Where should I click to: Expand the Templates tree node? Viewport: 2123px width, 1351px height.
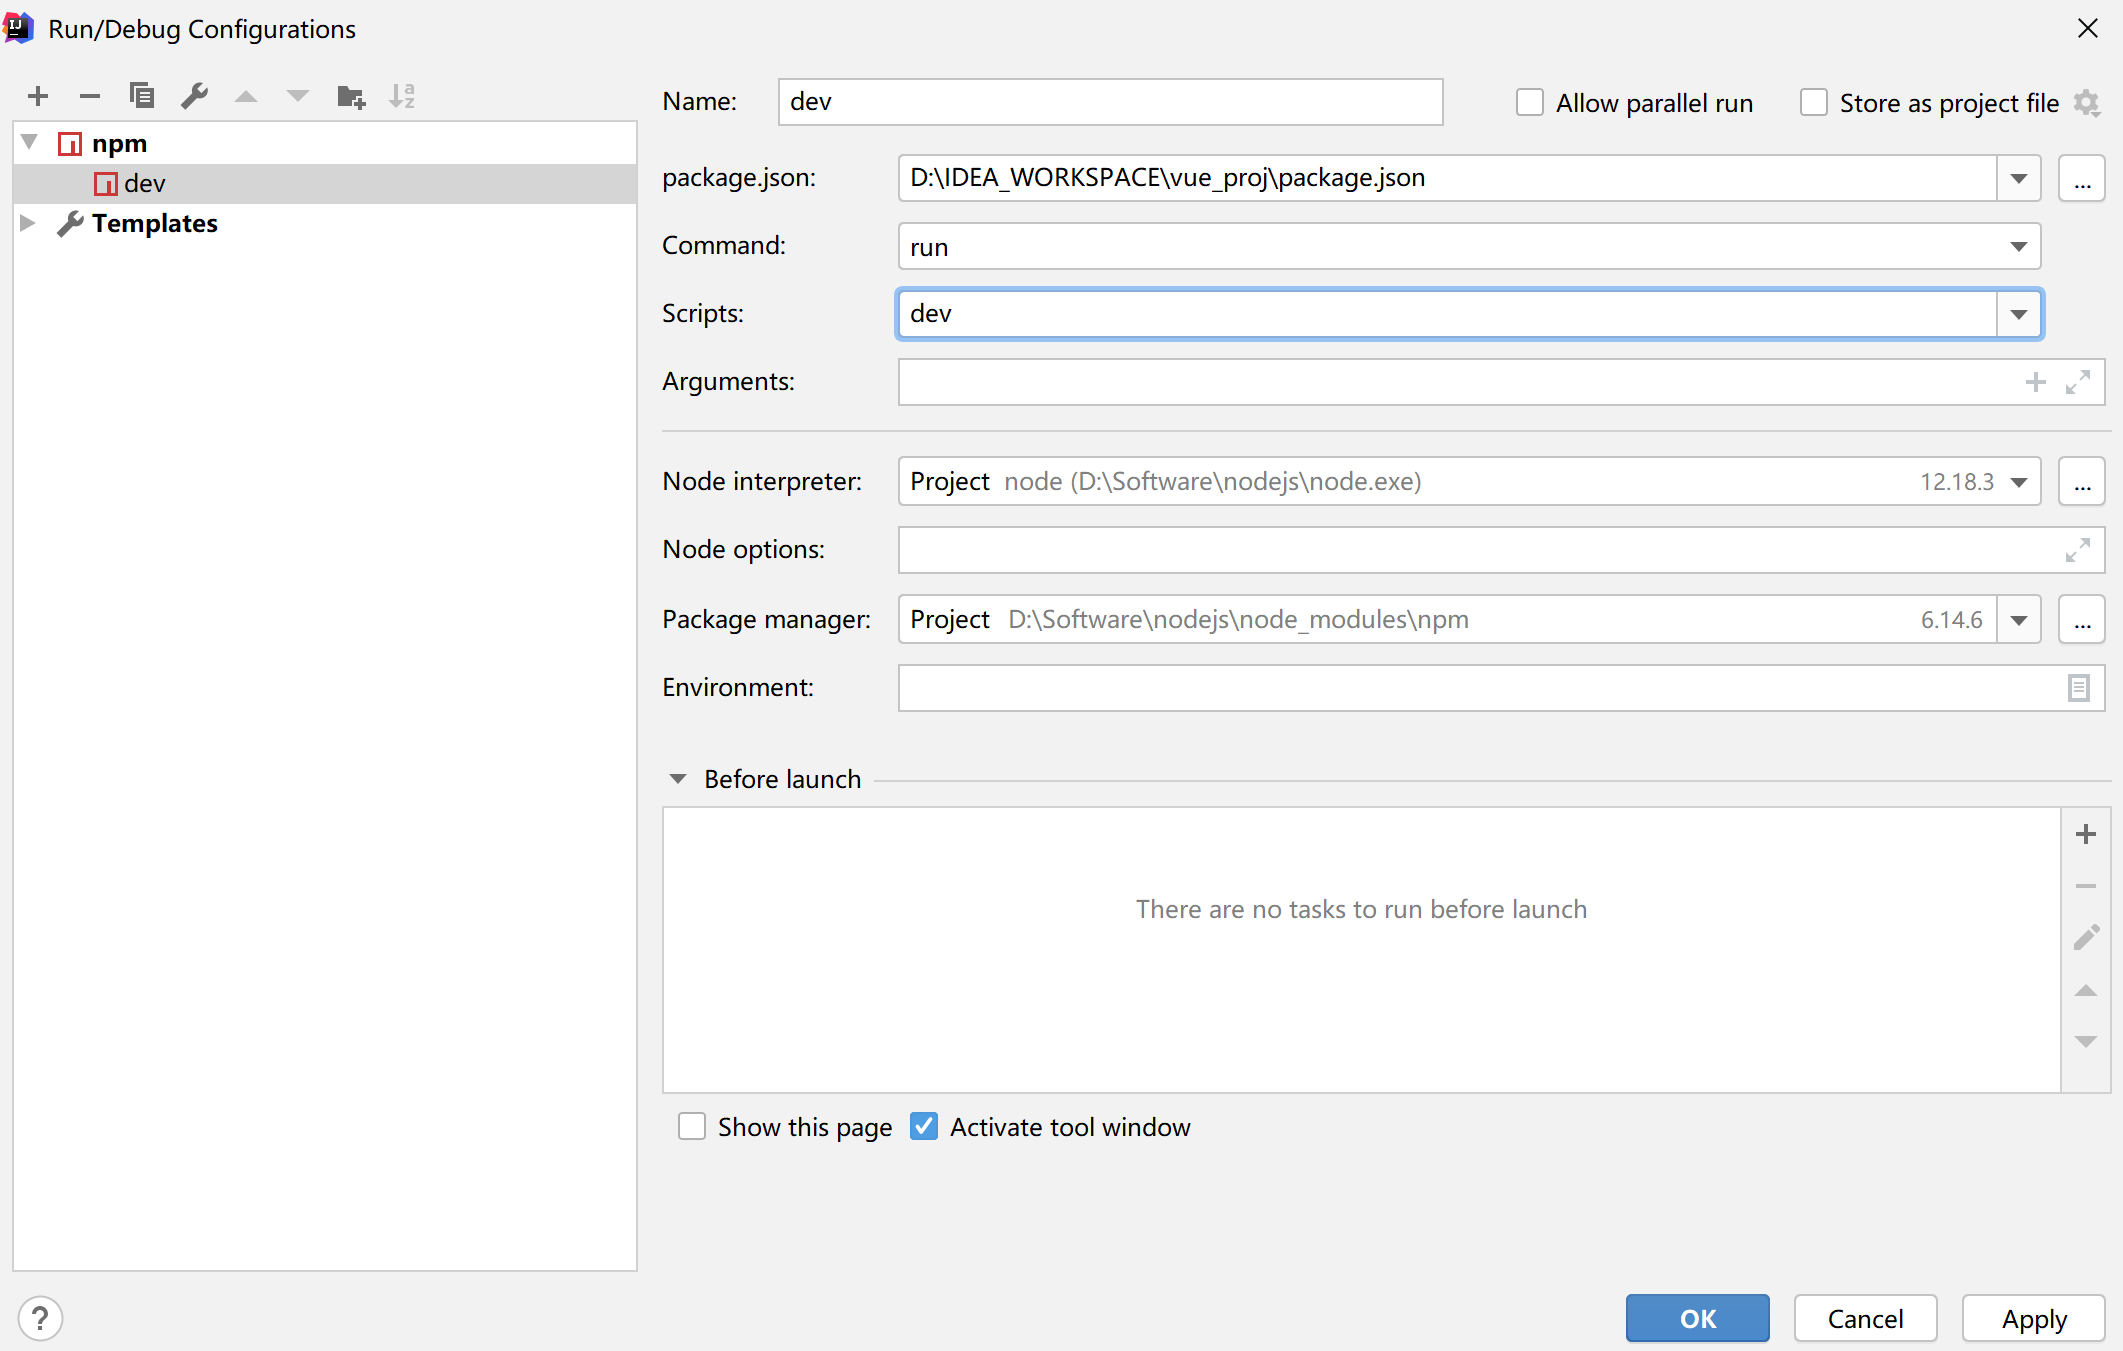pyautogui.click(x=28, y=223)
